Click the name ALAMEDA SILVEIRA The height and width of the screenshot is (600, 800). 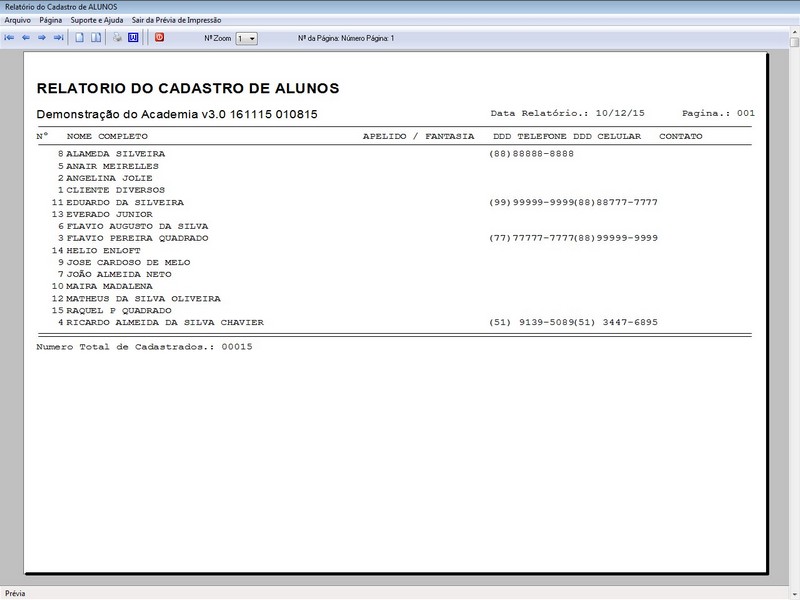(116, 154)
